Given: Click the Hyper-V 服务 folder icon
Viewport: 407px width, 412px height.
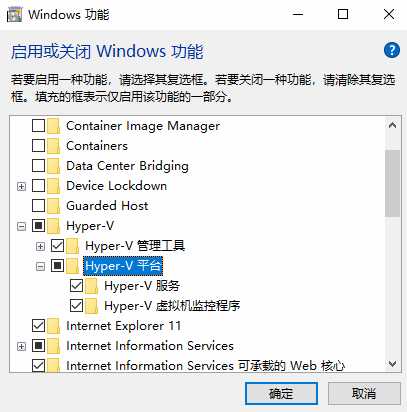Looking at the screenshot, I should pos(91,286).
